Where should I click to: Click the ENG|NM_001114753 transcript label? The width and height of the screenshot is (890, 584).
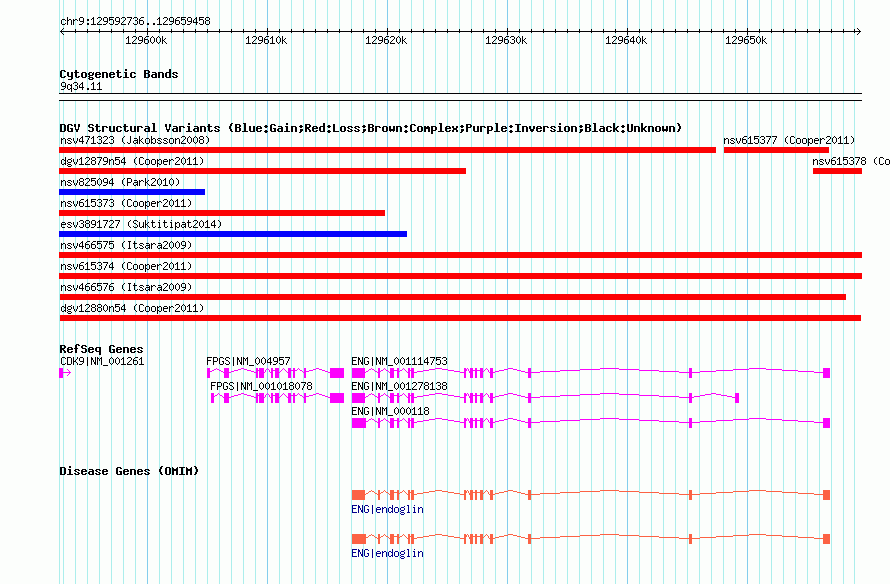[399, 361]
